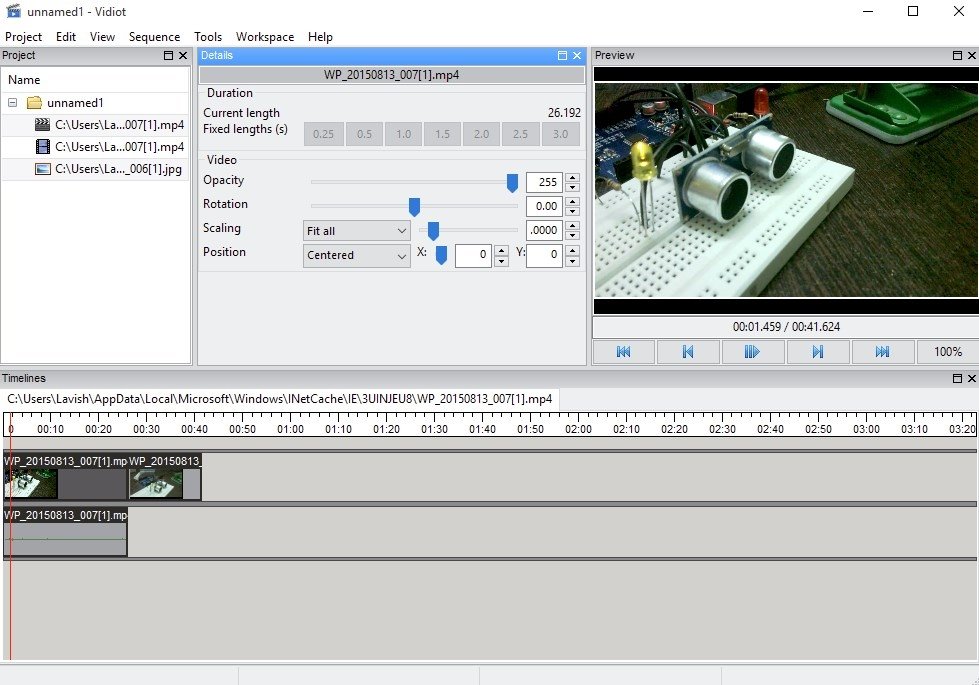
Task: Select the mp4 sequence item with filmstrip icon
Action: point(110,147)
